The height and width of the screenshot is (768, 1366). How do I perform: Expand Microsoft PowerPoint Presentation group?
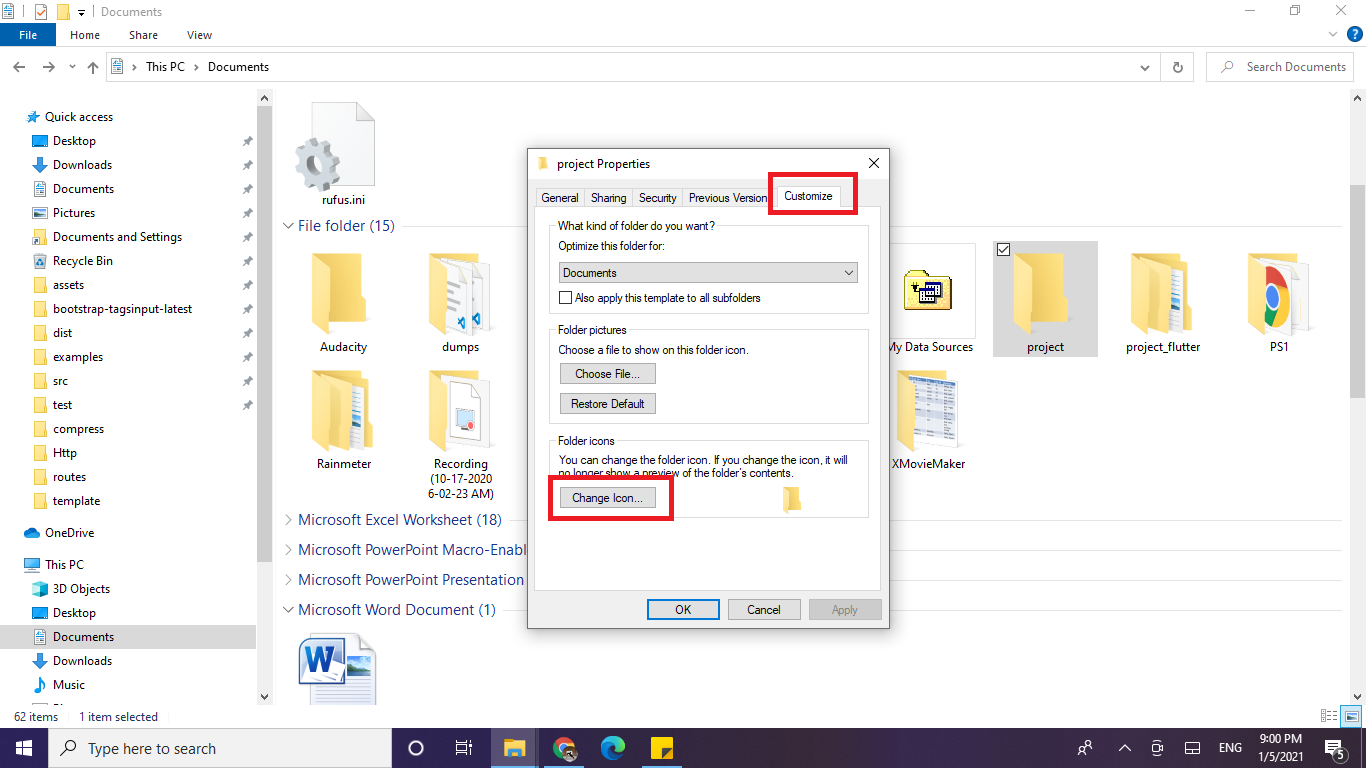click(x=289, y=580)
